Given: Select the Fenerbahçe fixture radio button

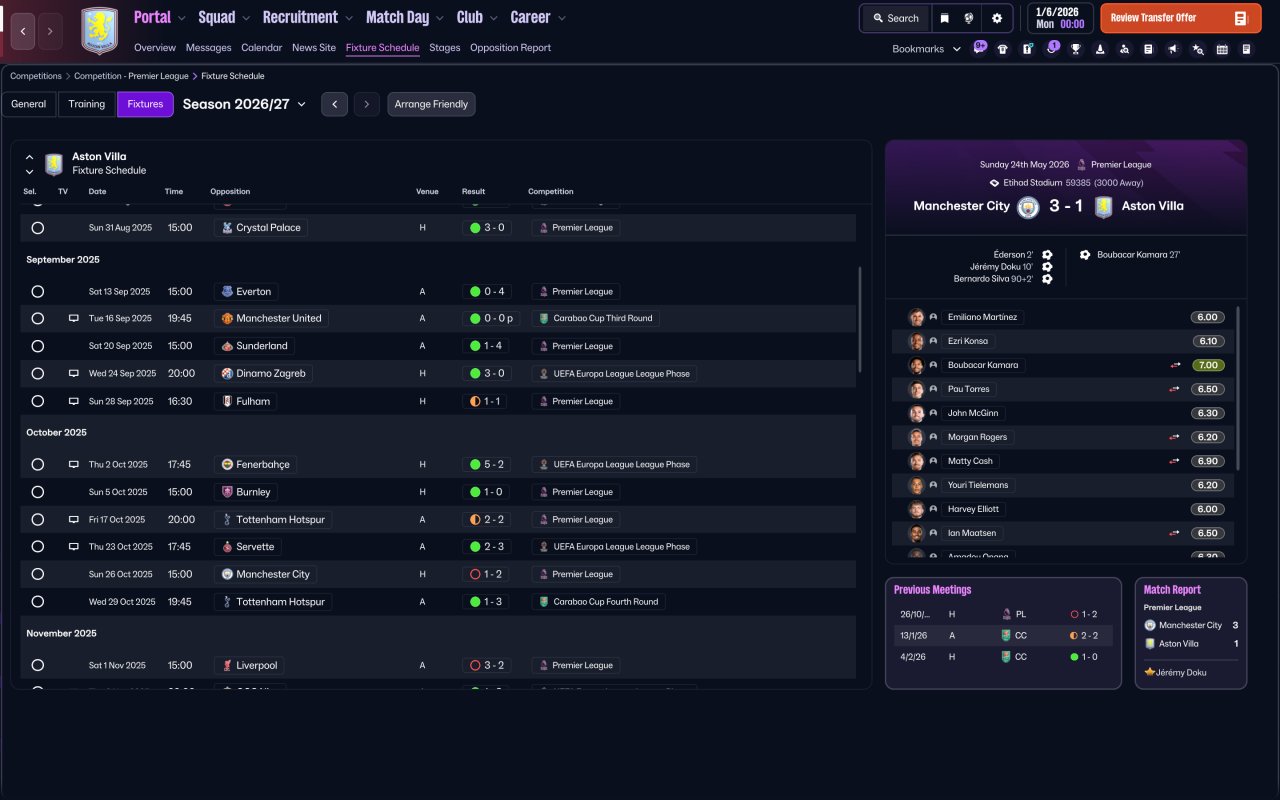Looking at the screenshot, I should pyautogui.click(x=38, y=465).
